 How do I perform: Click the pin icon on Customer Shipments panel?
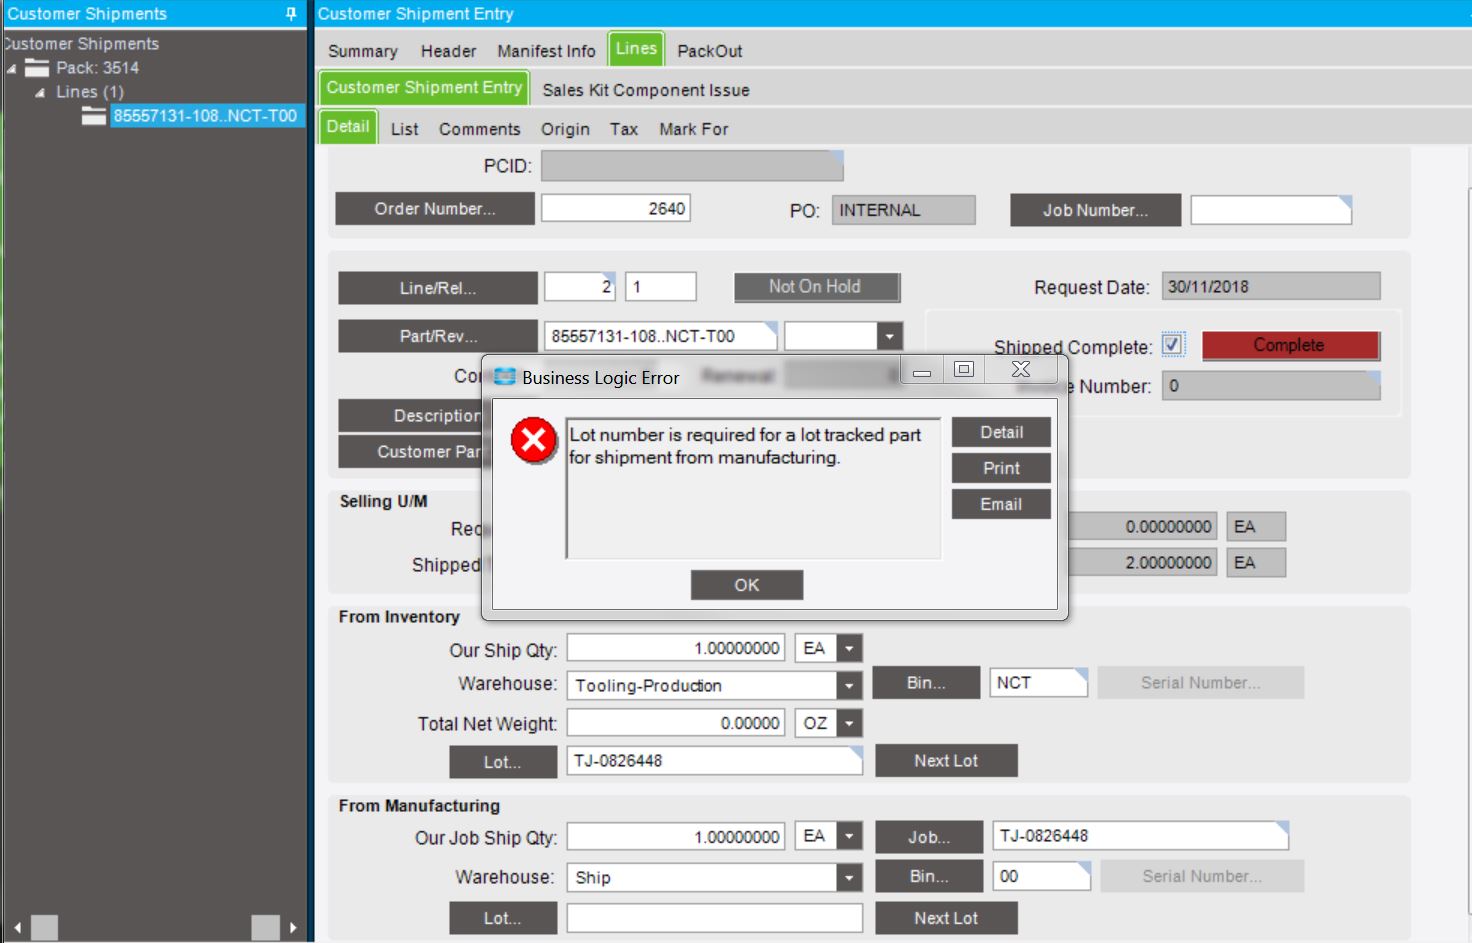pos(291,14)
